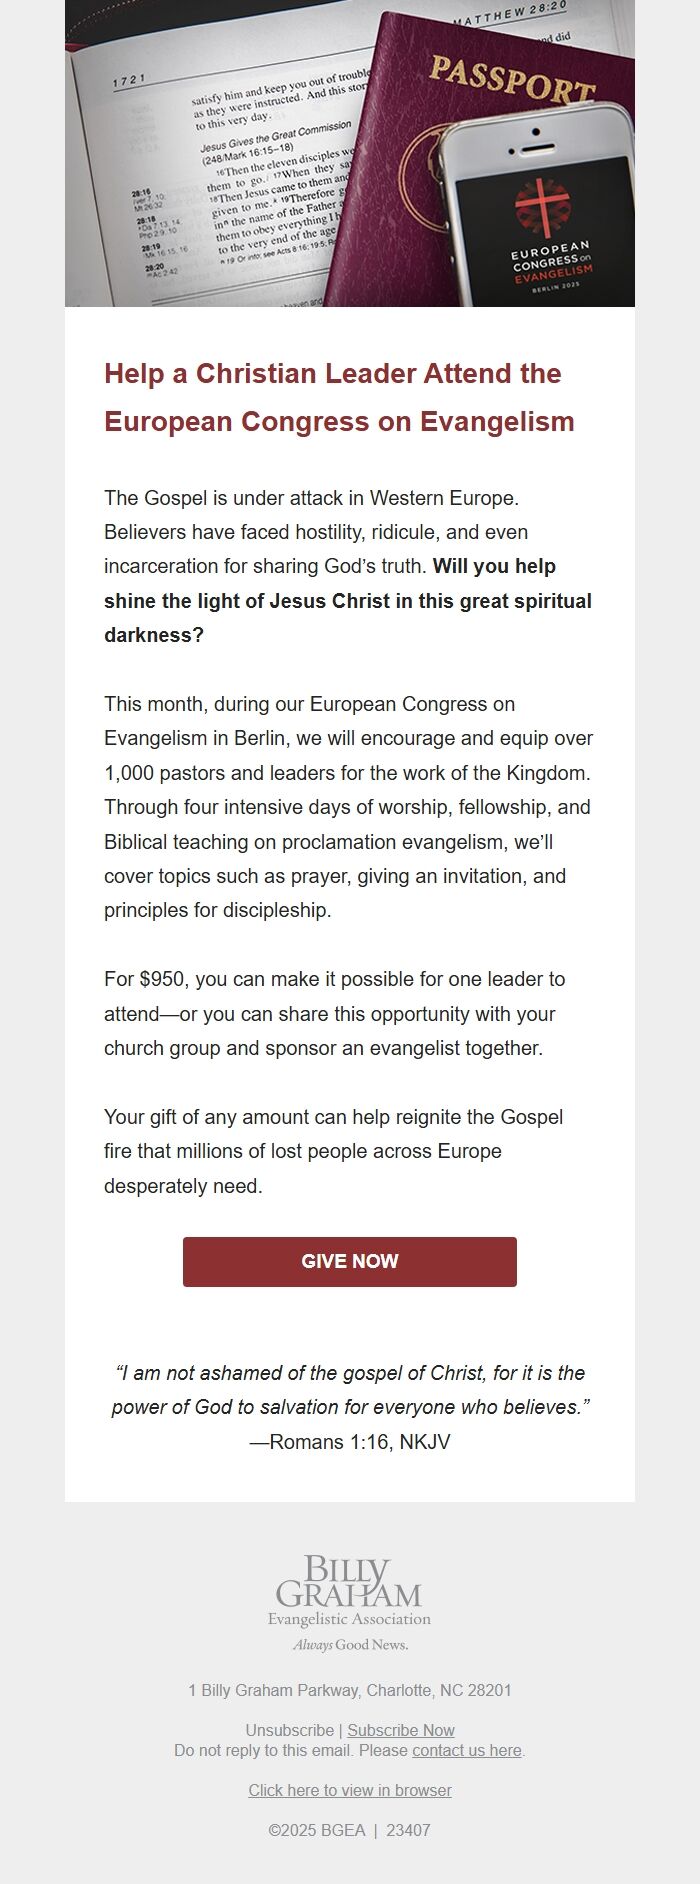Viewport: 700px width, 1884px height.
Task: Click the paragraph starting 'This month, during'
Action: [349, 807]
